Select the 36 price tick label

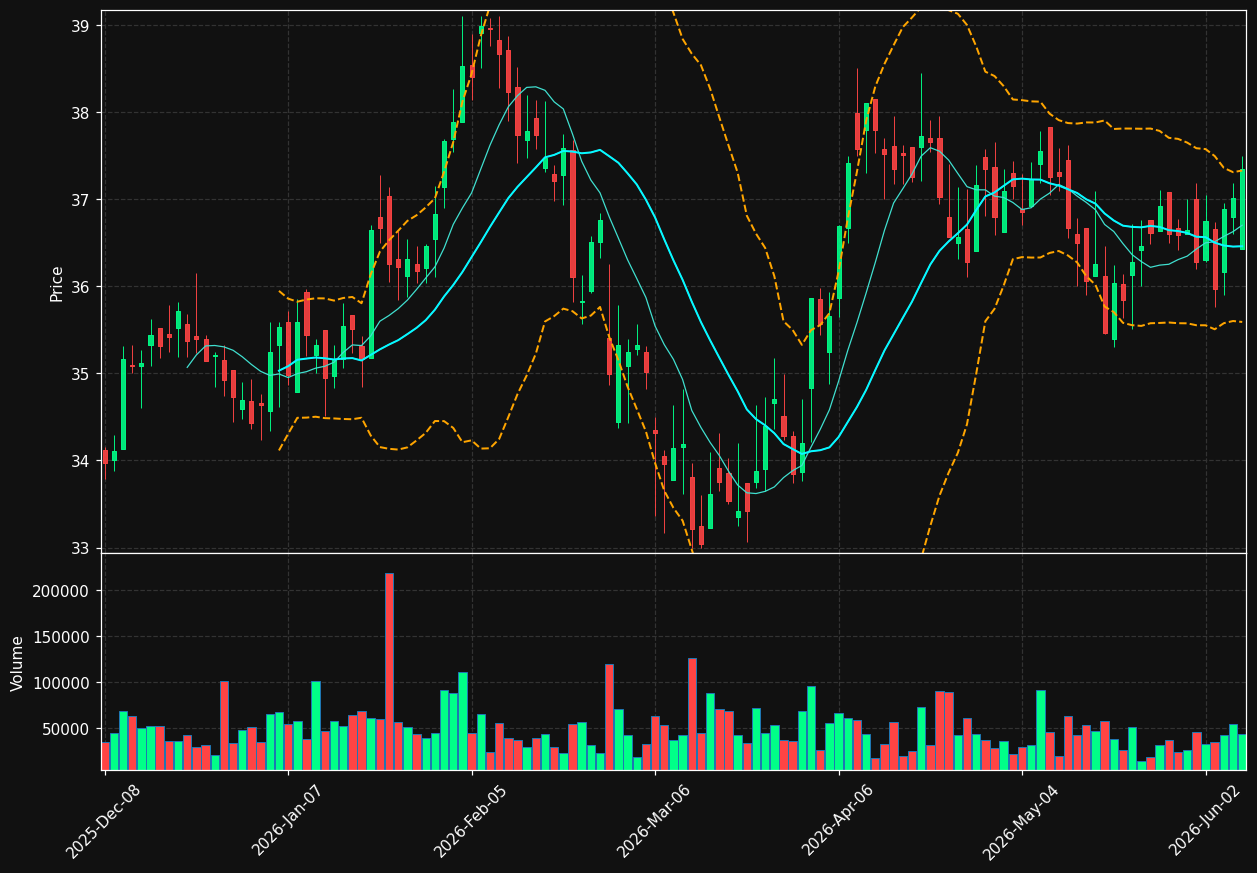pos(82,287)
